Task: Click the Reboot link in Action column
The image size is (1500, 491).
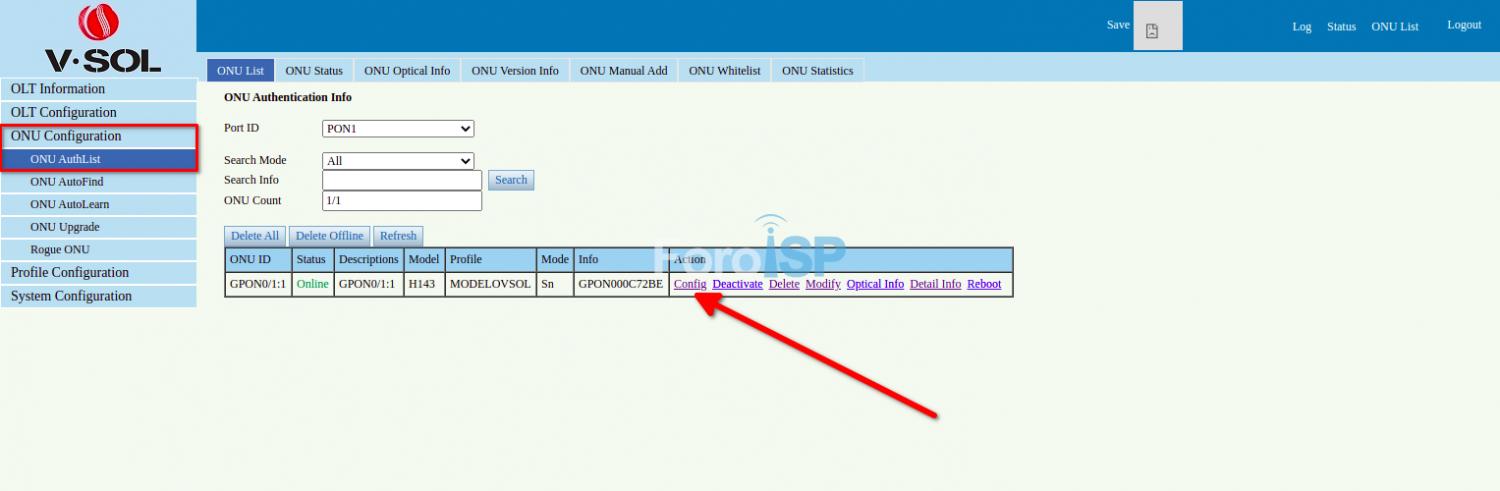Action: coord(984,284)
